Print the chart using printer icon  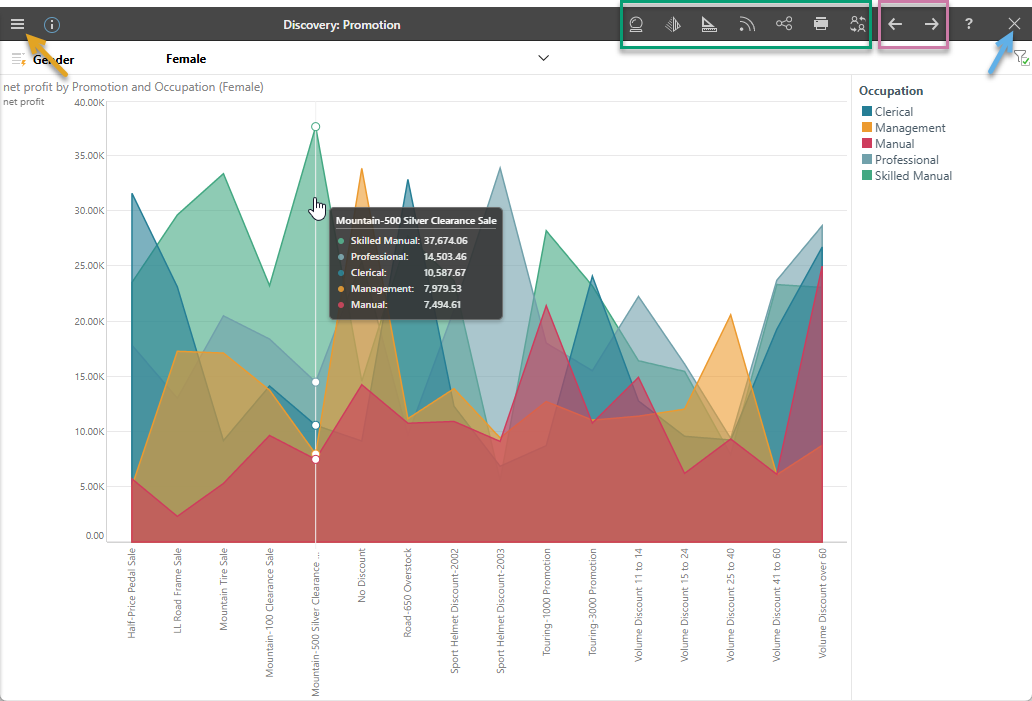821,24
